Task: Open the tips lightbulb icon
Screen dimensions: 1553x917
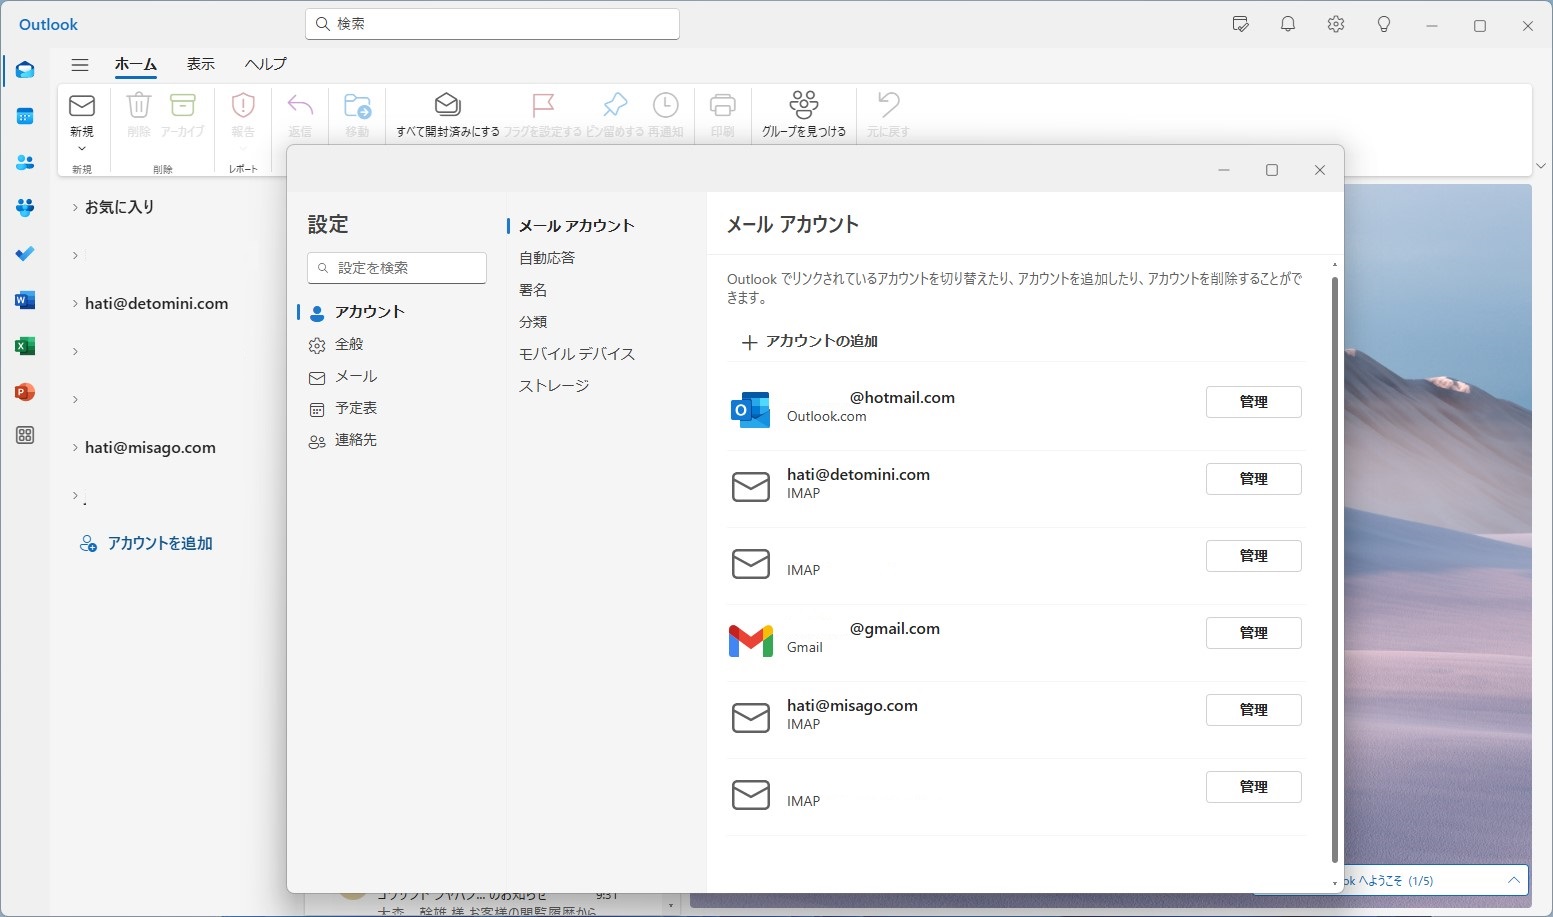Action: 1384,25
